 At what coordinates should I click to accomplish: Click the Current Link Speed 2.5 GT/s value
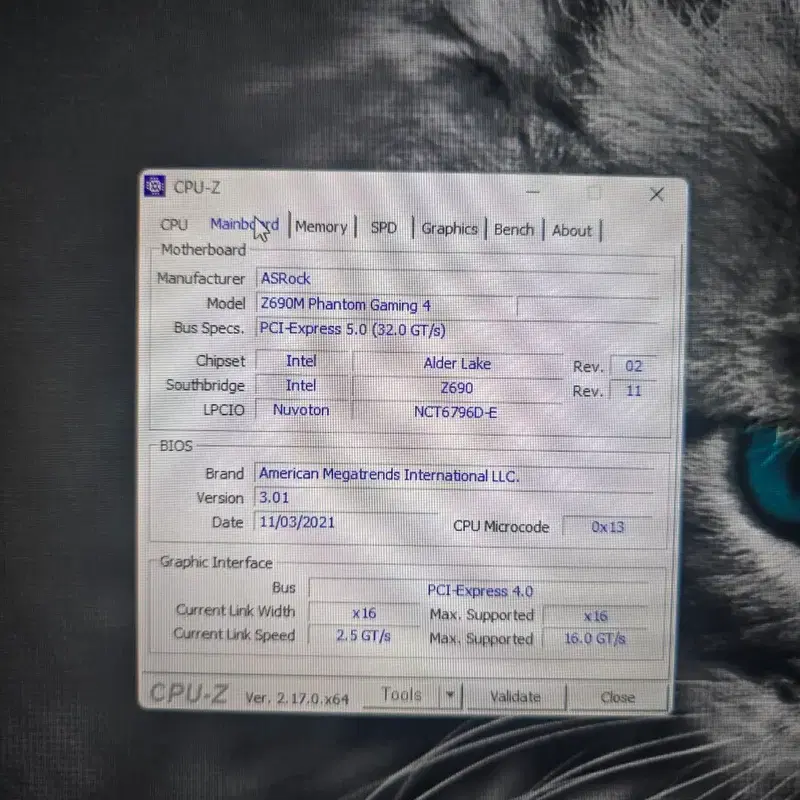pos(363,636)
